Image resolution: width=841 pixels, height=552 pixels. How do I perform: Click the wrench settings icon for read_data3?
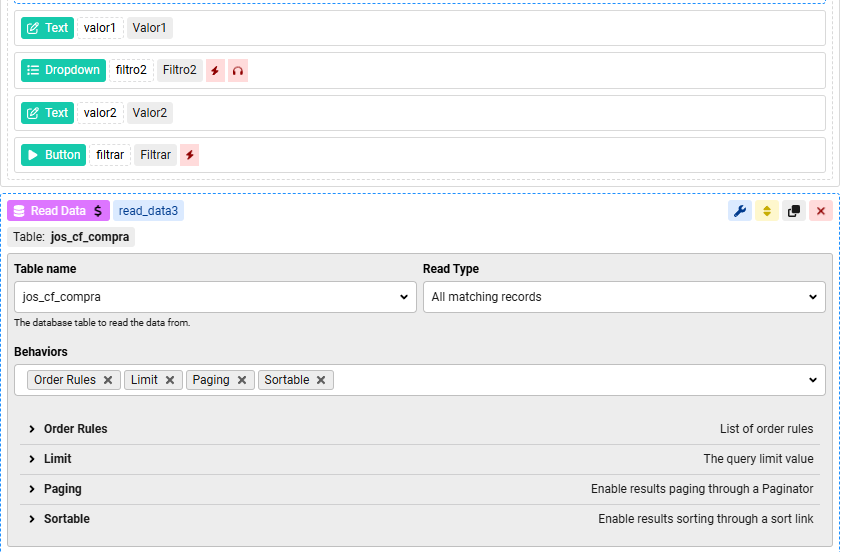(x=740, y=211)
